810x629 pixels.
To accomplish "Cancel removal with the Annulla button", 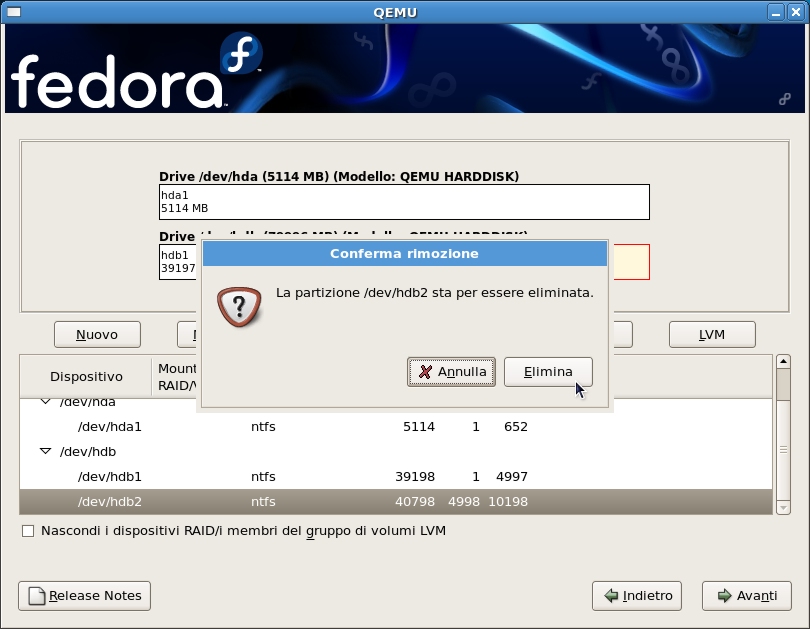I will click(451, 372).
